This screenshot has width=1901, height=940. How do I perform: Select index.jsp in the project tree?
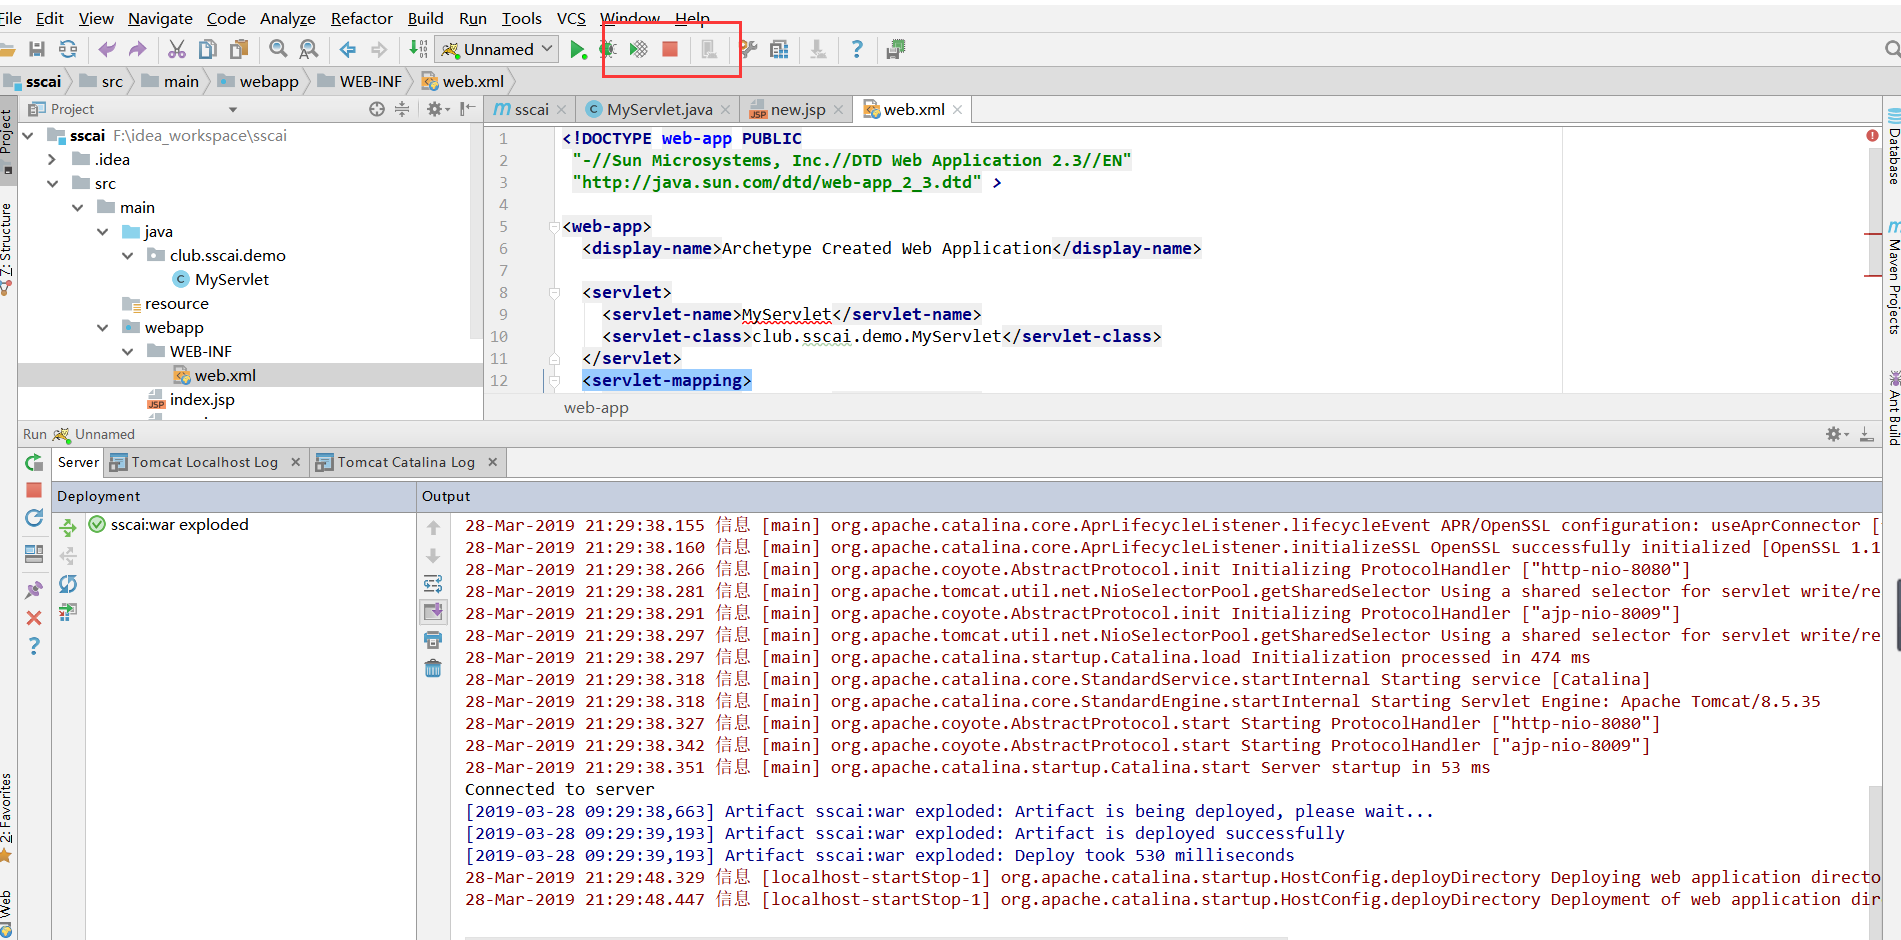click(x=202, y=400)
